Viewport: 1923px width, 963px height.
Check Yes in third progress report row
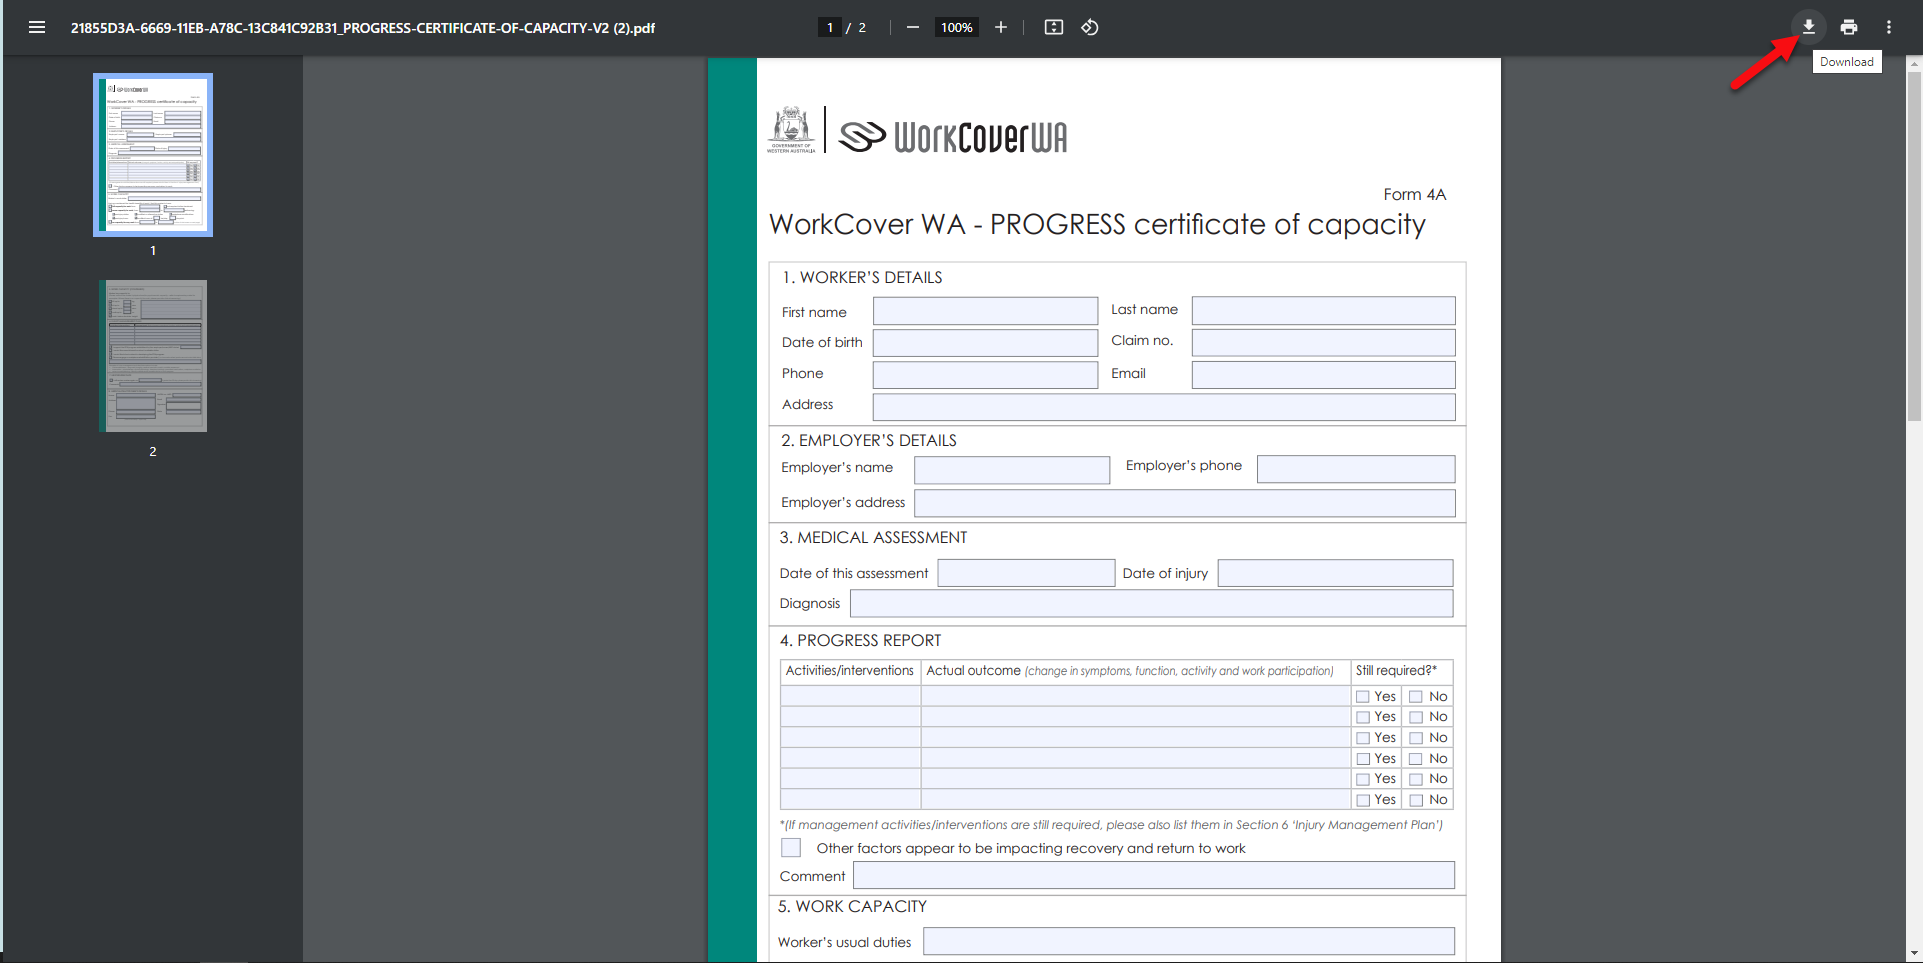coord(1363,738)
